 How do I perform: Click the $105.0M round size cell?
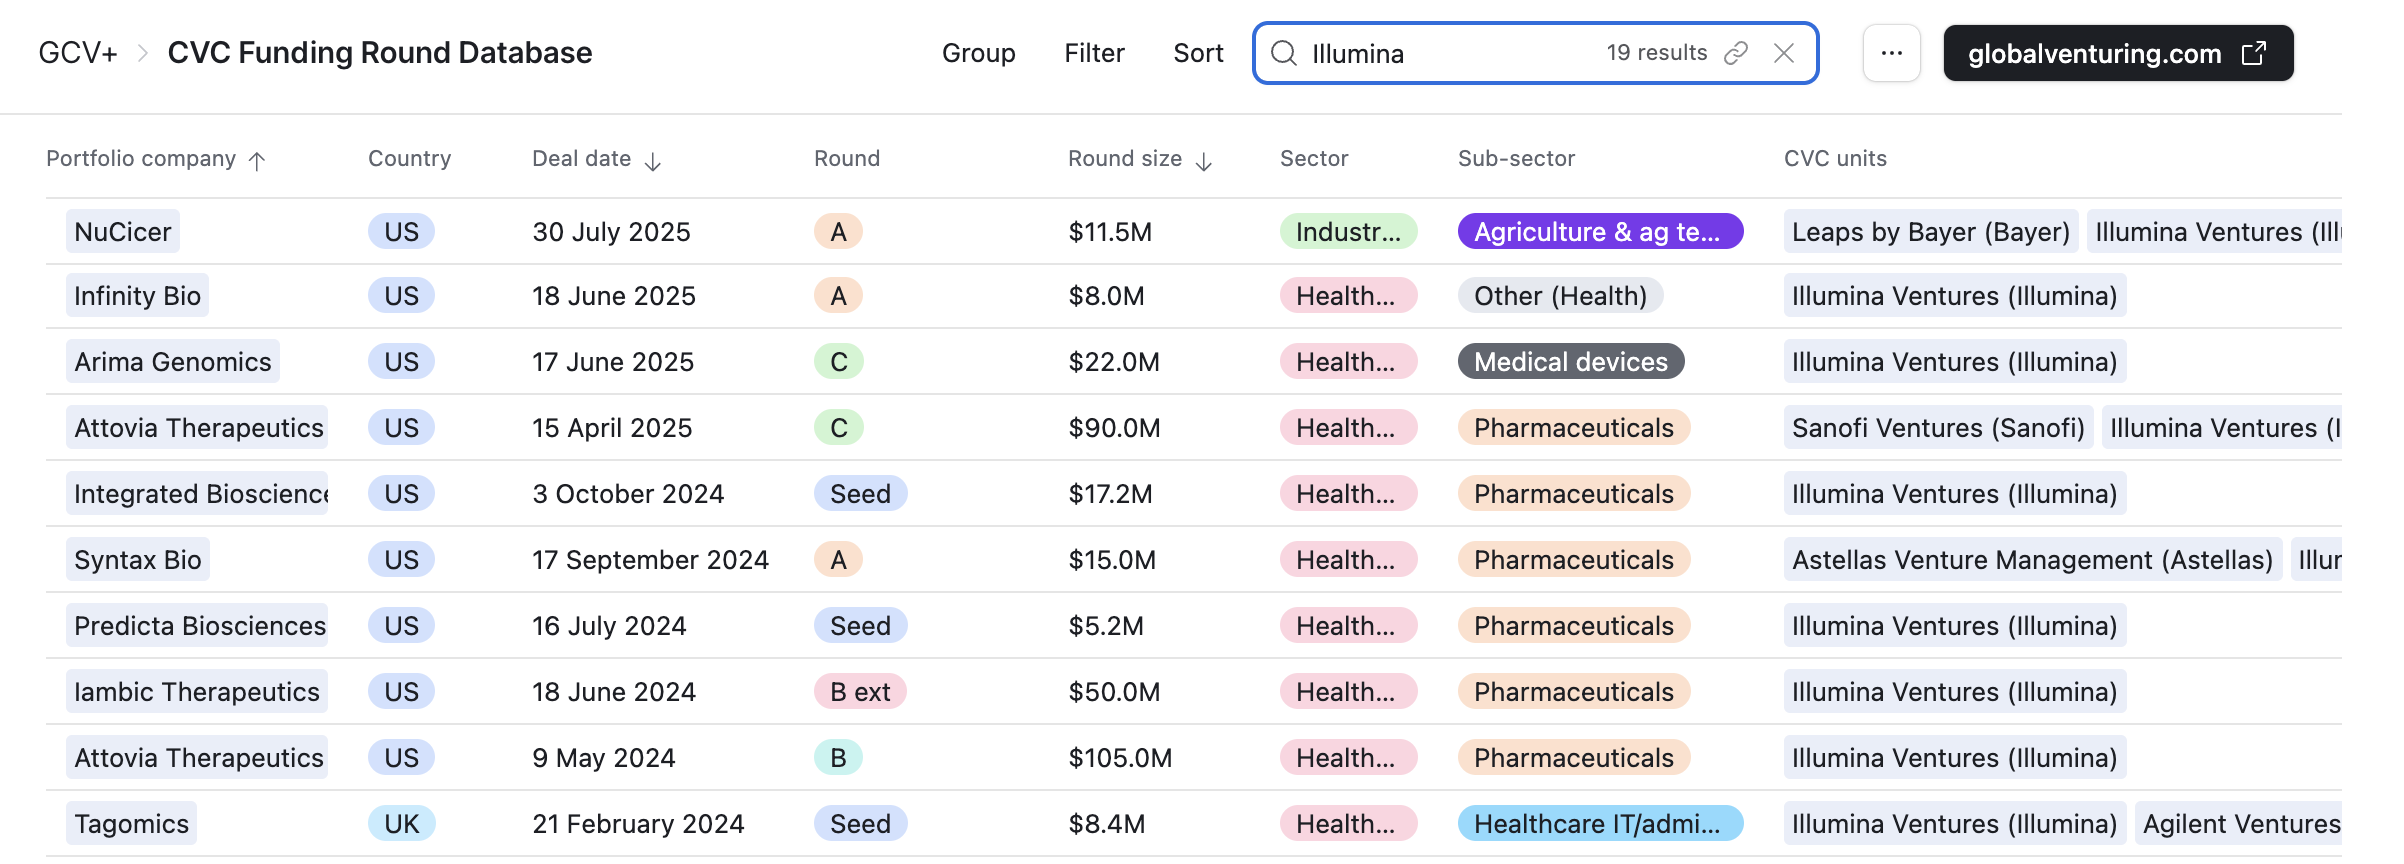(1120, 757)
